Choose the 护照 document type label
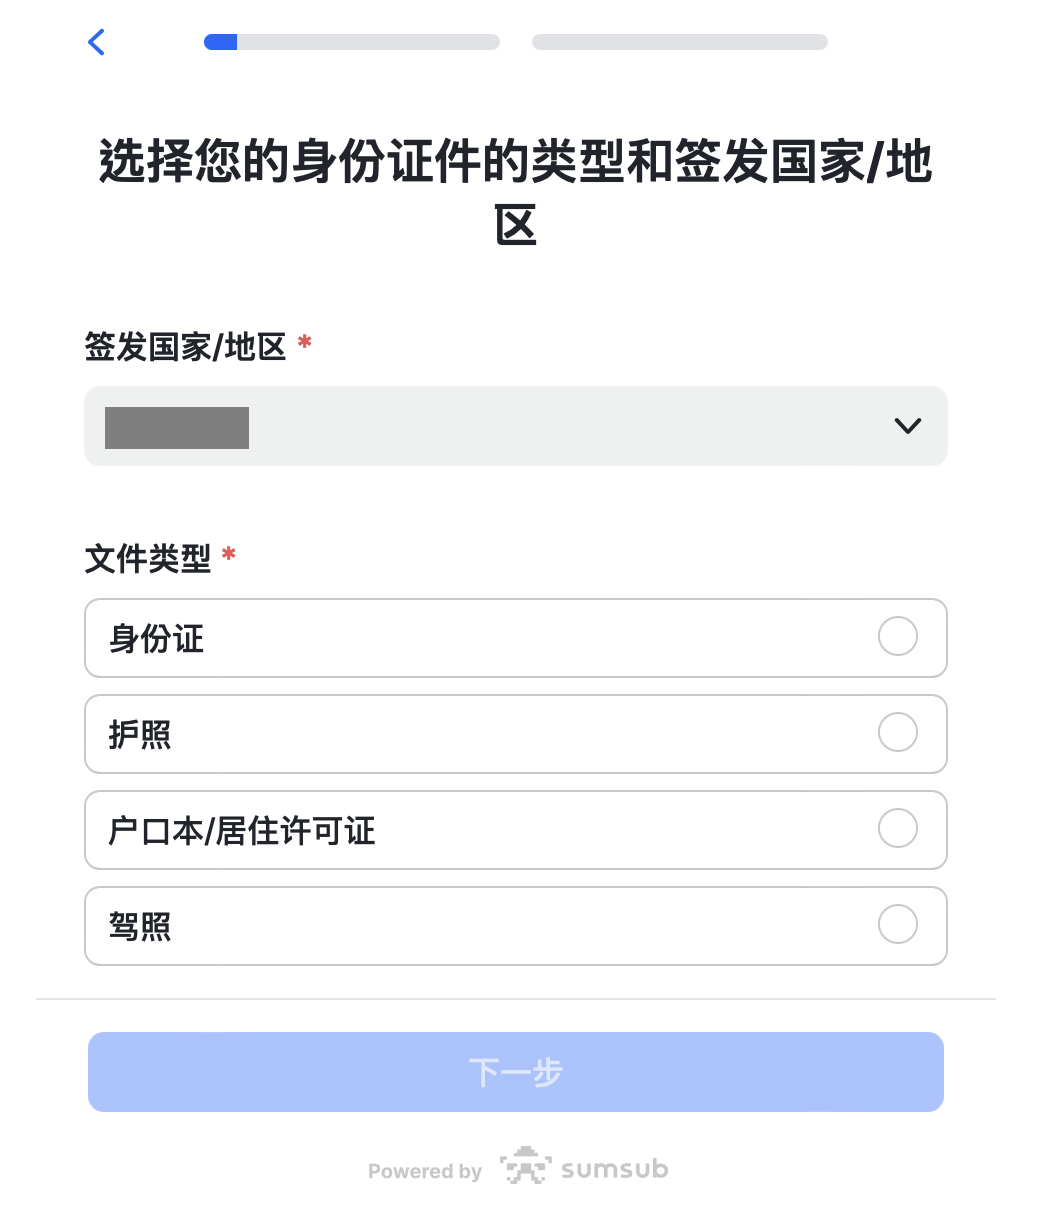Screen dimensions: 1038x1220 [140, 735]
